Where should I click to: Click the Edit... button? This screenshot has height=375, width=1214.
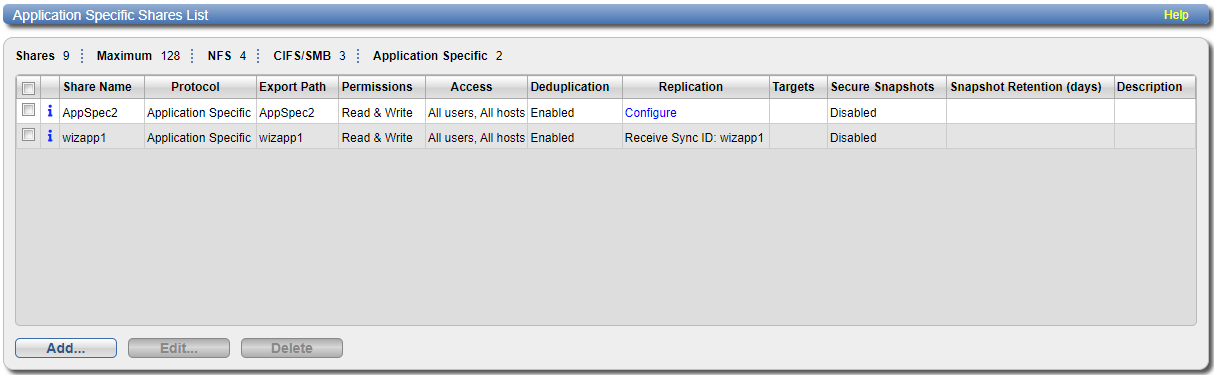(179, 348)
